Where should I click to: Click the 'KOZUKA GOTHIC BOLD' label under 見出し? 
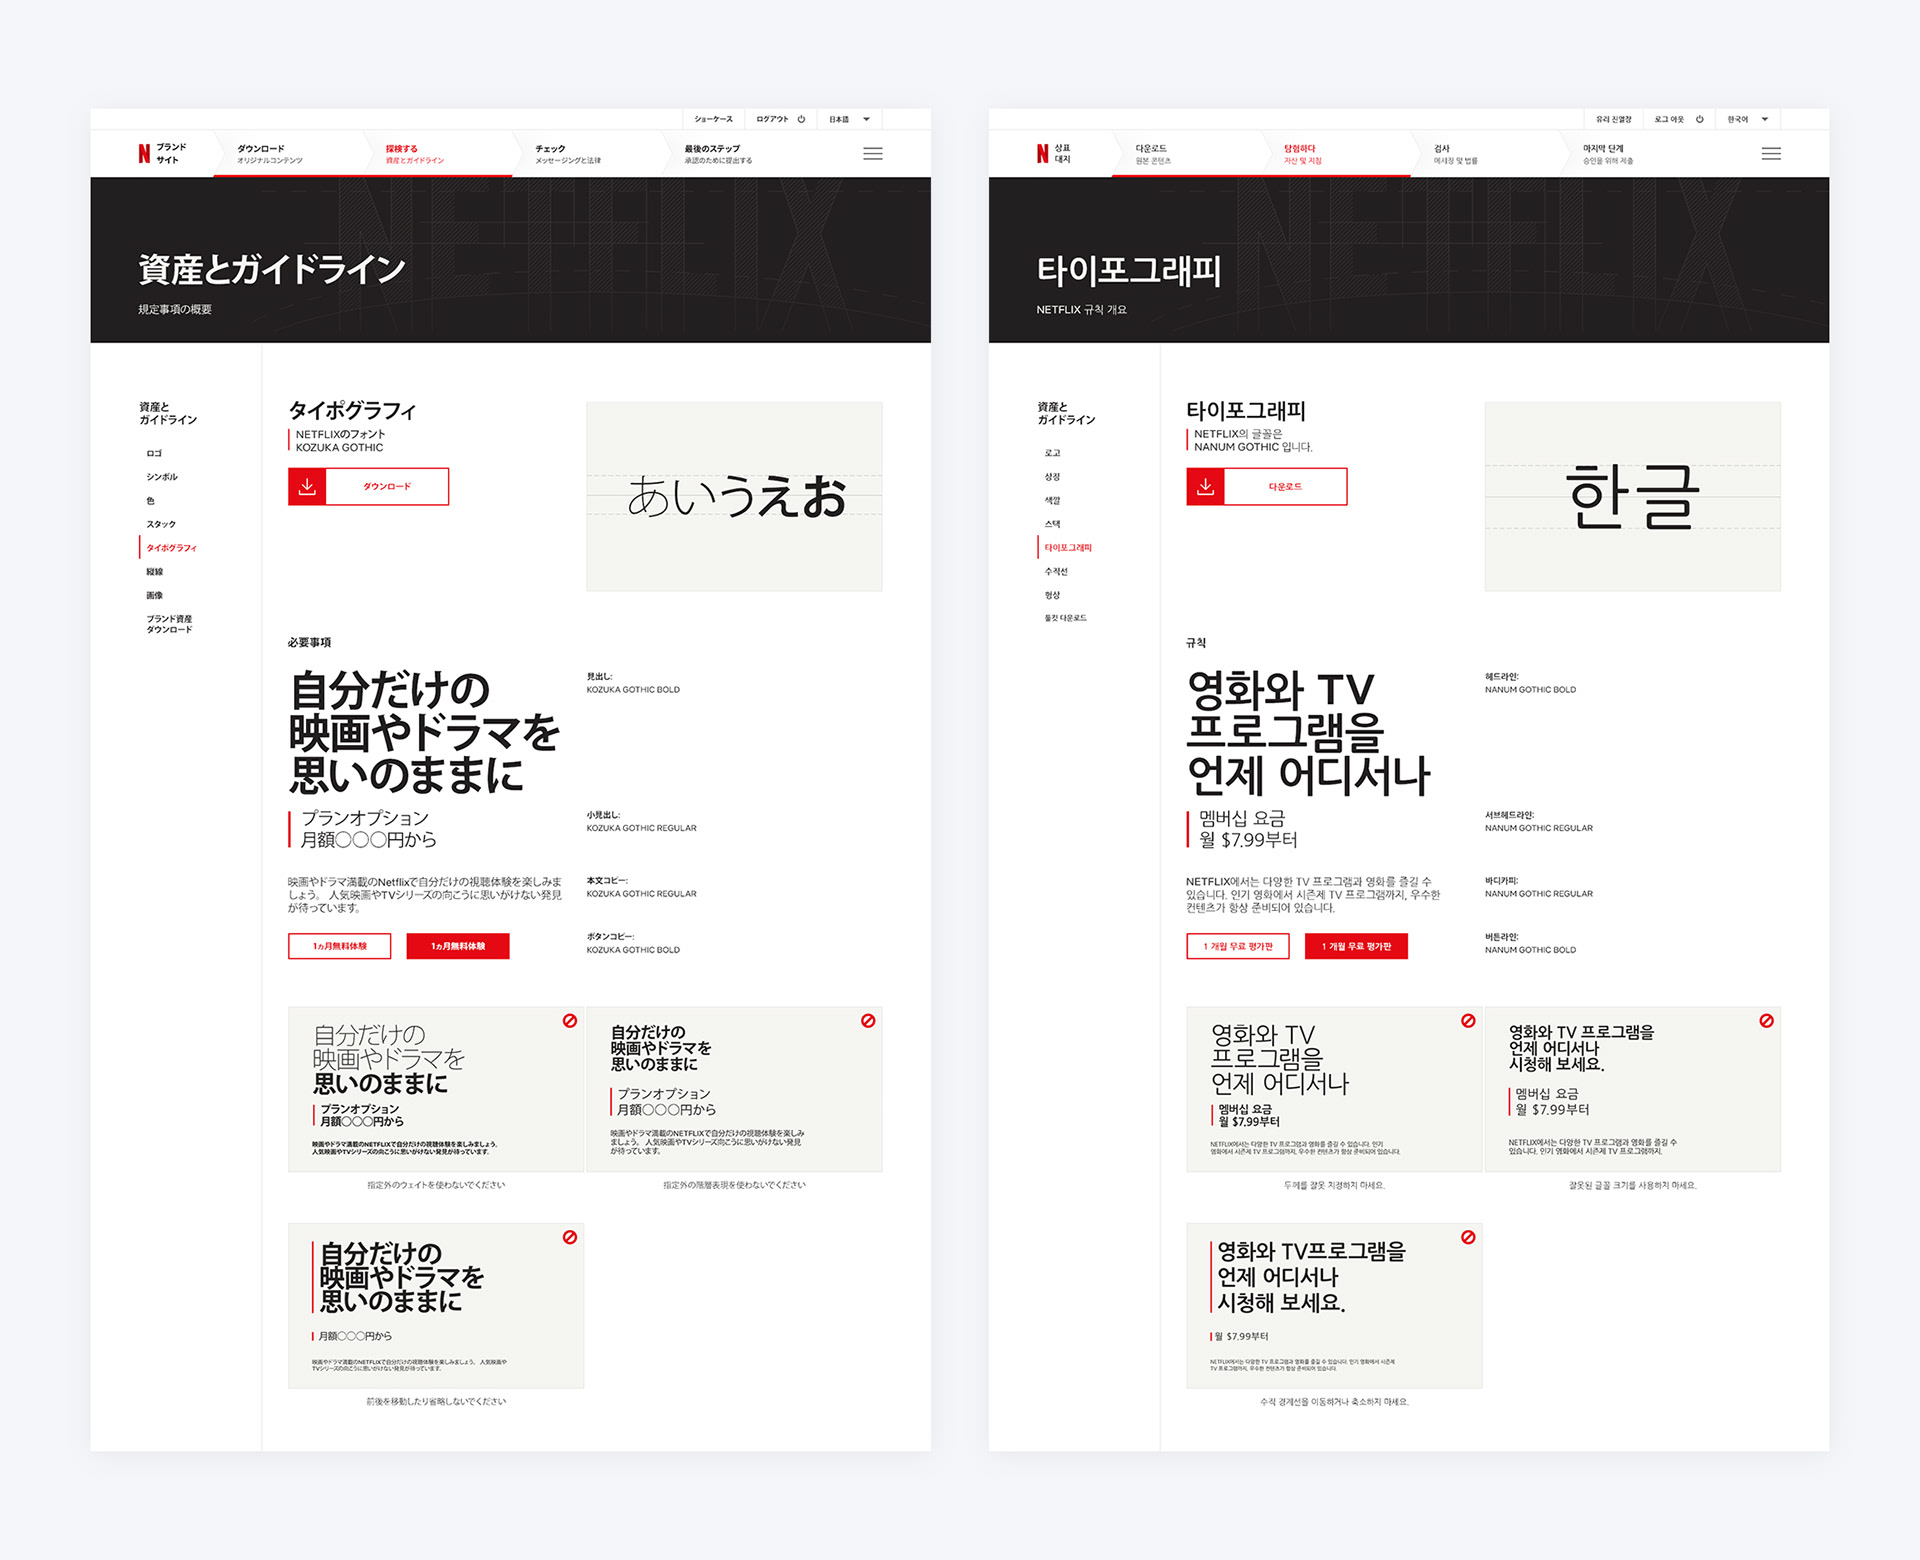click(x=633, y=690)
